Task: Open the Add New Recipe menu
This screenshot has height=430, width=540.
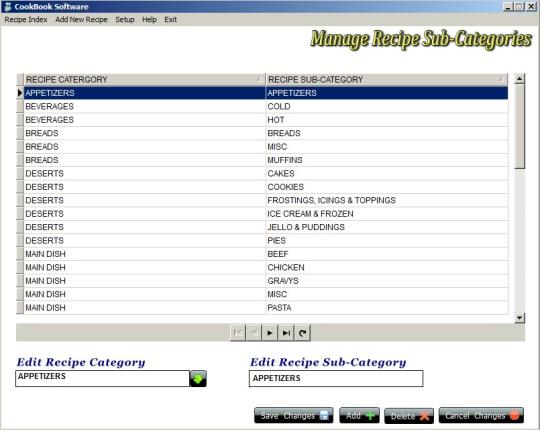Action: pyautogui.click(x=81, y=20)
